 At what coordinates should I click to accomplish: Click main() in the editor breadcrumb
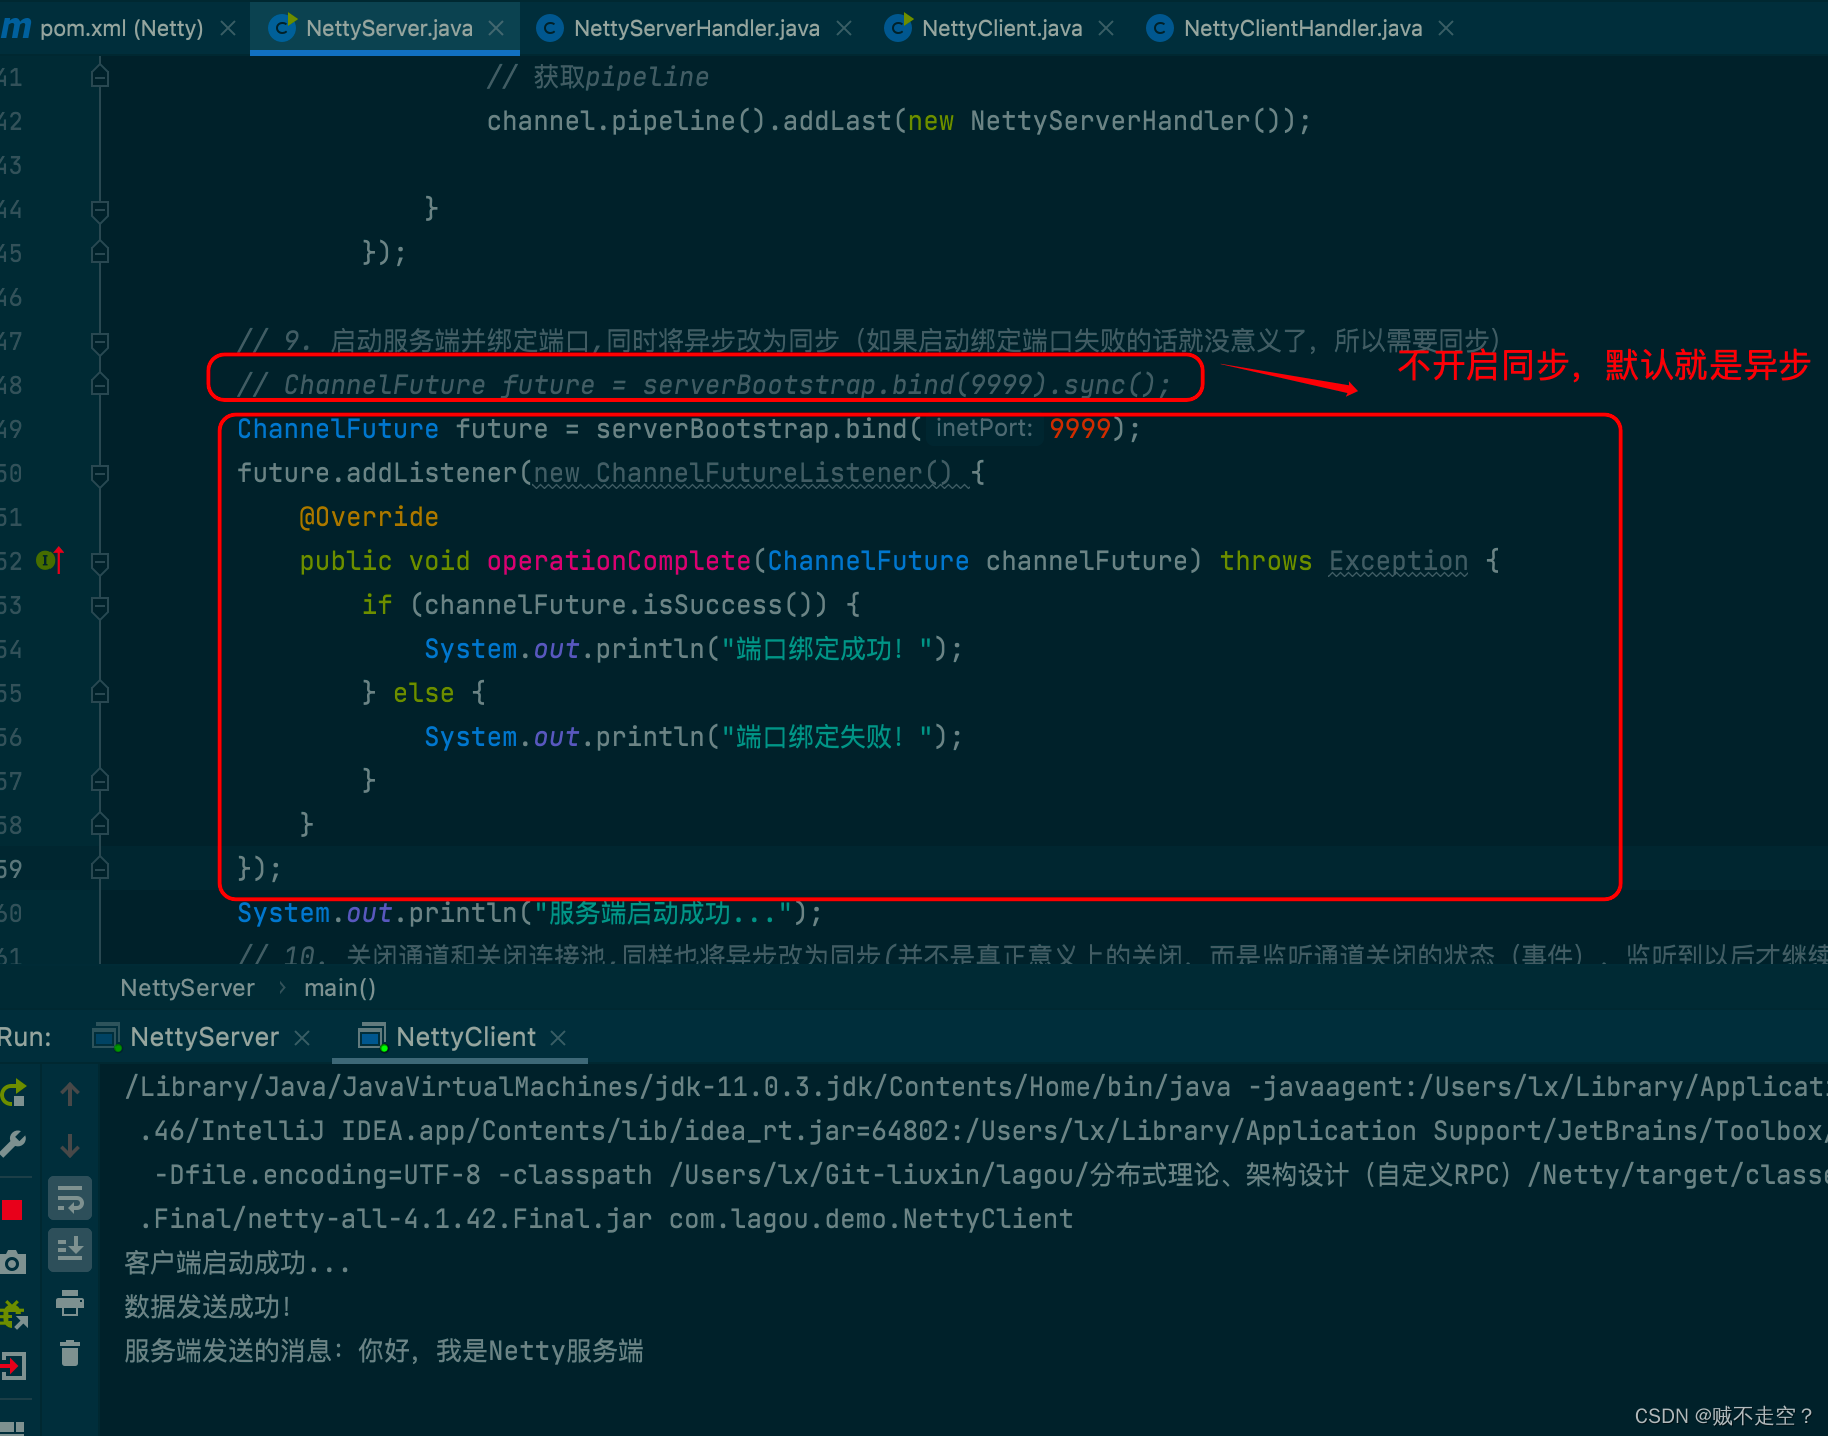(340, 988)
